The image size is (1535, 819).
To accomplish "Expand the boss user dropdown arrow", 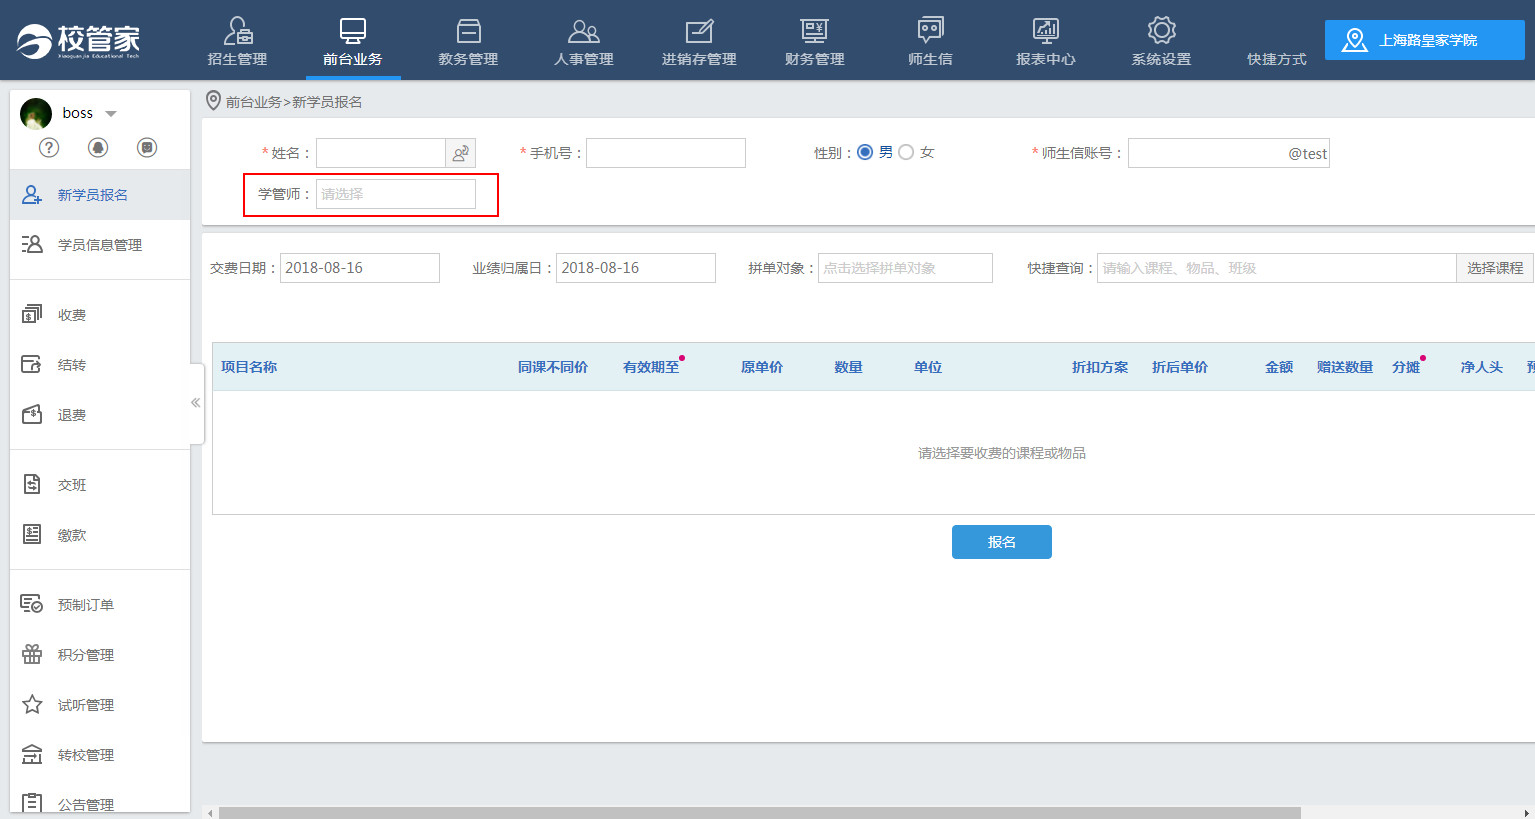I will tap(111, 114).
